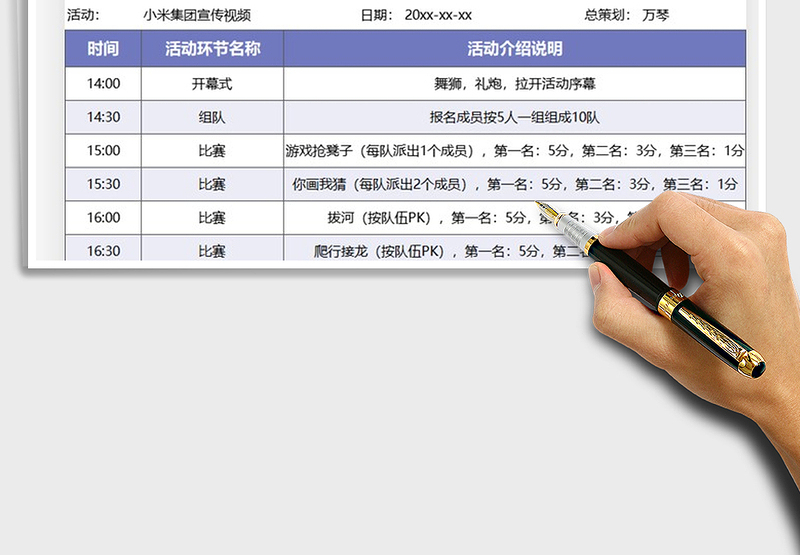Click the 20xx-xx-xx date value
This screenshot has width=800, height=555.
click(438, 15)
